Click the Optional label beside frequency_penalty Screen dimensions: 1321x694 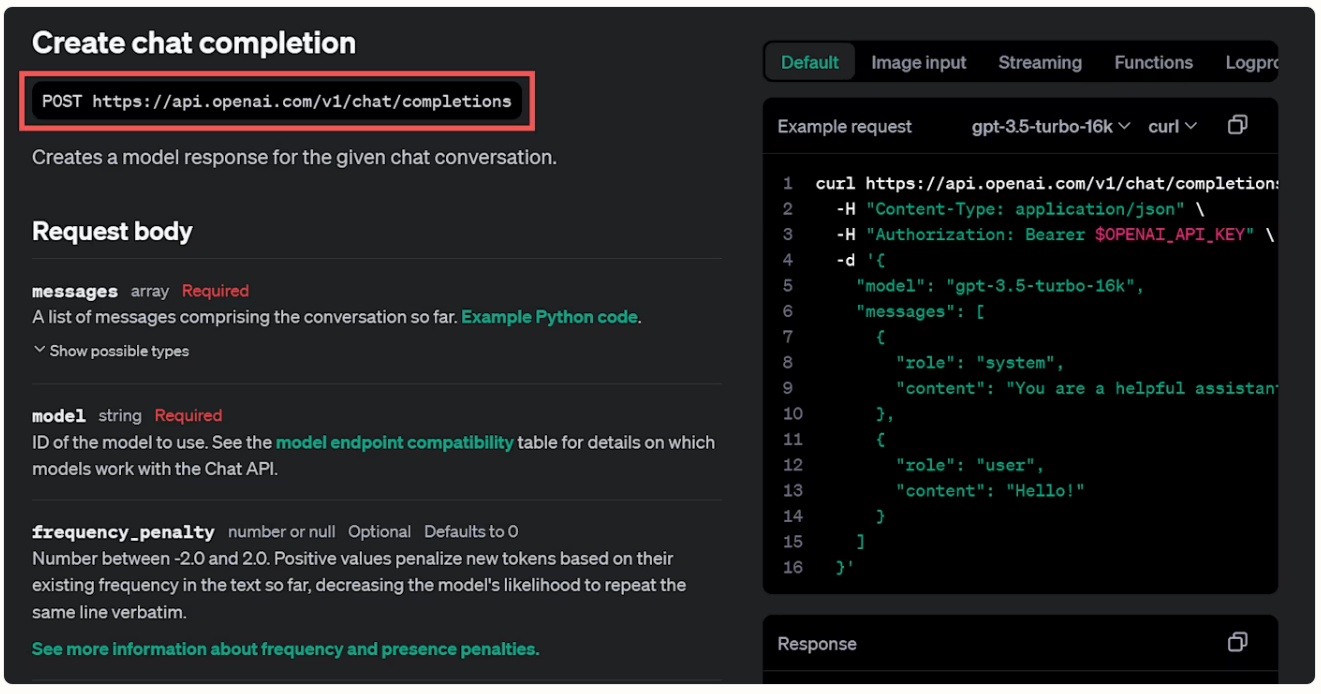coord(379,532)
